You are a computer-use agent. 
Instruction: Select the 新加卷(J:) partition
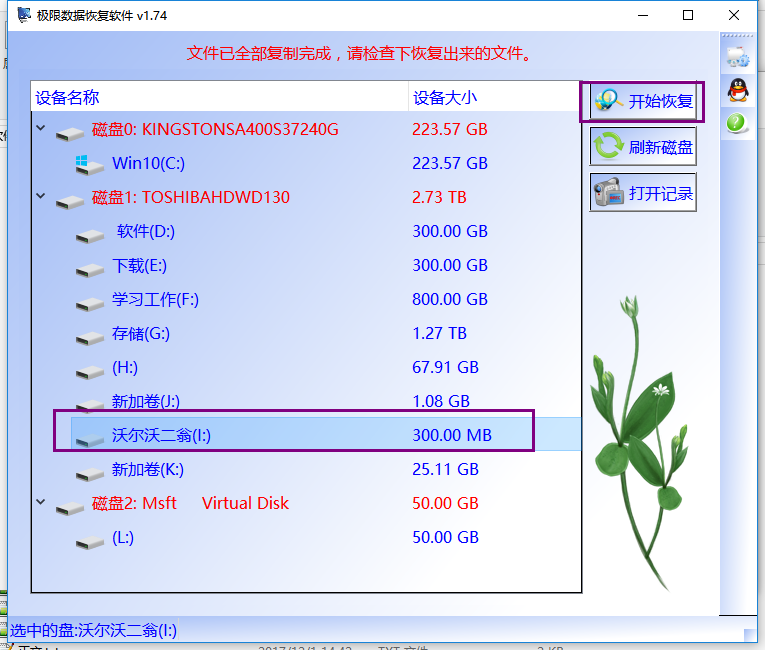coord(306,401)
